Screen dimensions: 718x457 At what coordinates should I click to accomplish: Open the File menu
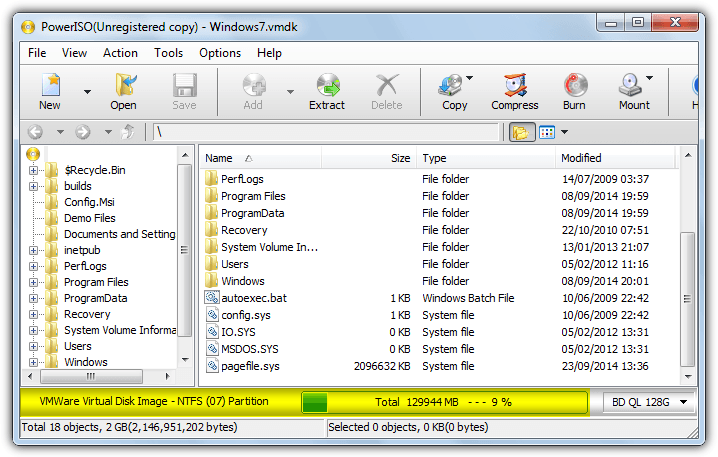tap(37, 53)
